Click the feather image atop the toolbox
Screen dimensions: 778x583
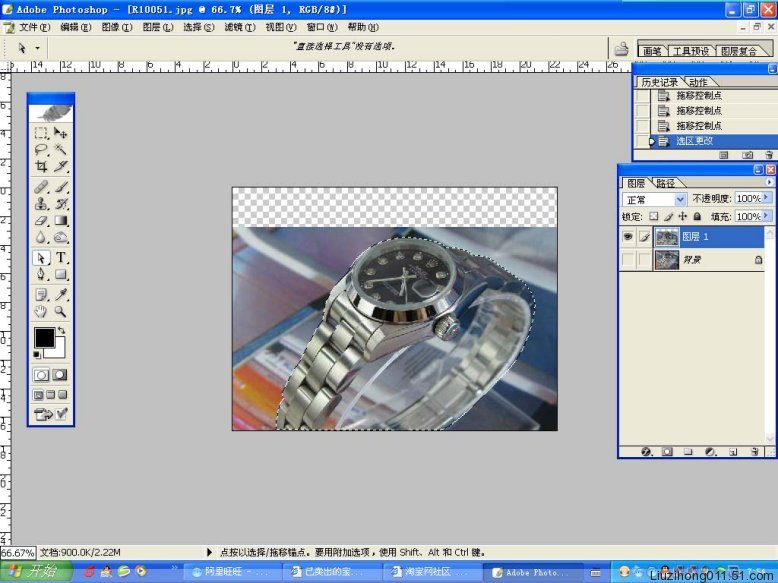coord(51,114)
